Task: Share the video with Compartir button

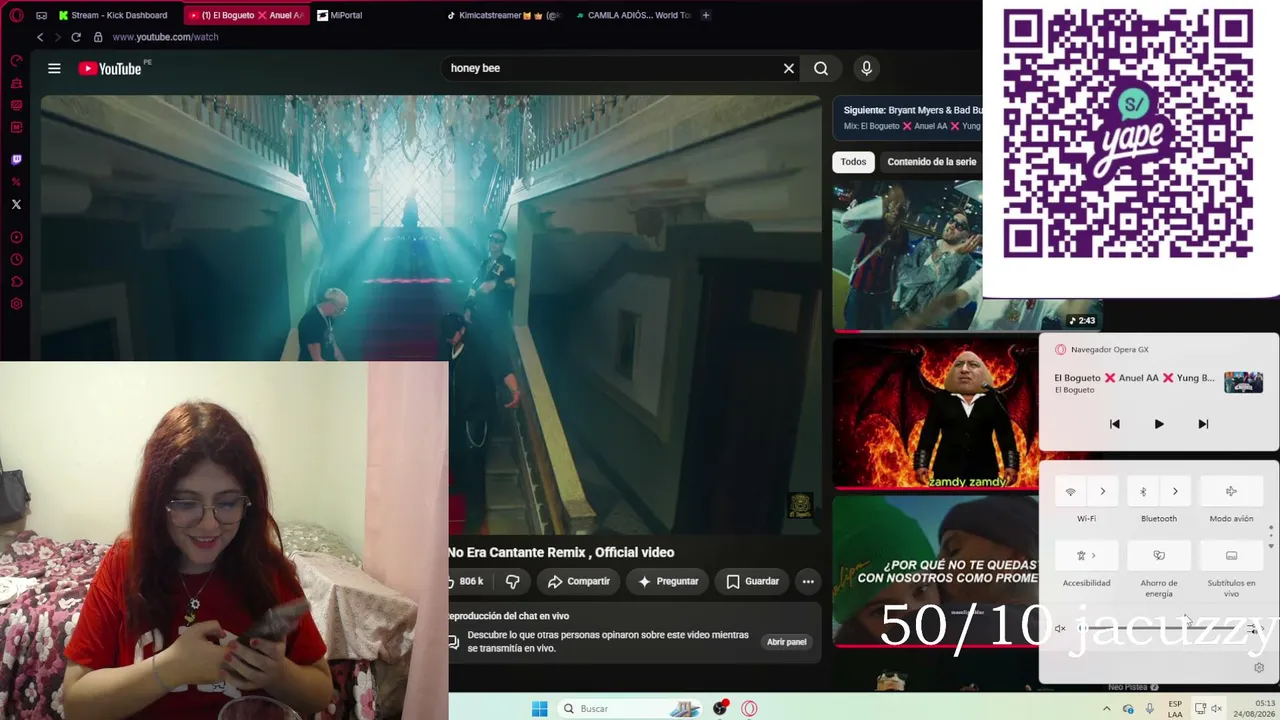Action: click(x=577, y=581)
